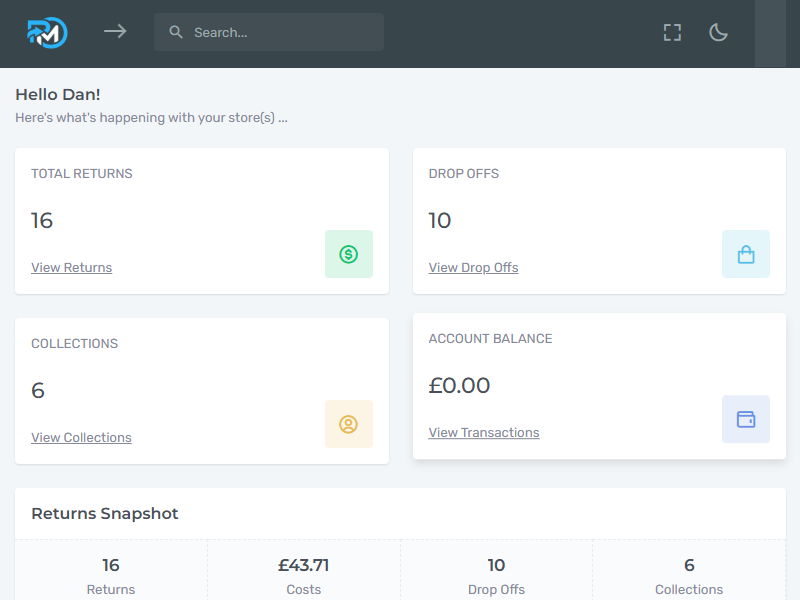800x600 pixels.
Task: Collapse the sidebar using the arrow icon
Action: click(x=115, y=31)
